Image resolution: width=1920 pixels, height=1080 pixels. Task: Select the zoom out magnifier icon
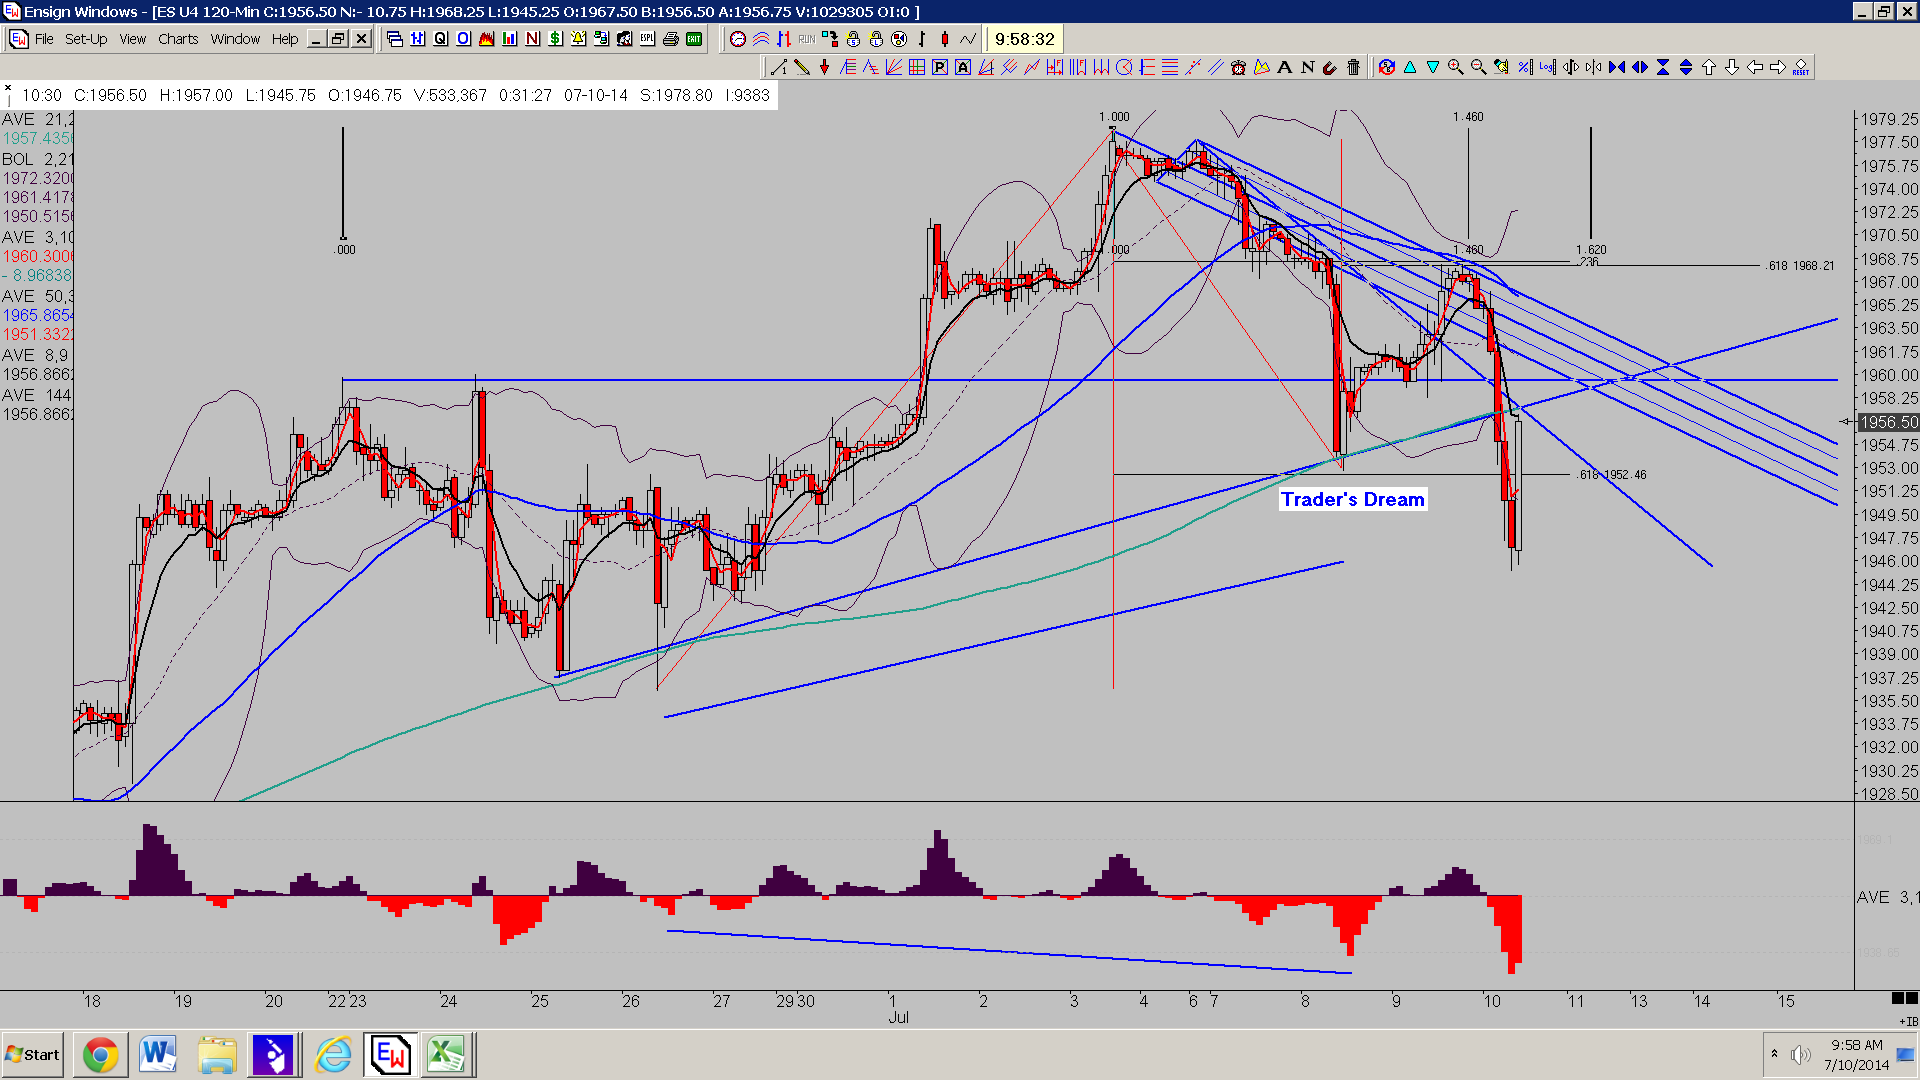tap(1478, 67)
